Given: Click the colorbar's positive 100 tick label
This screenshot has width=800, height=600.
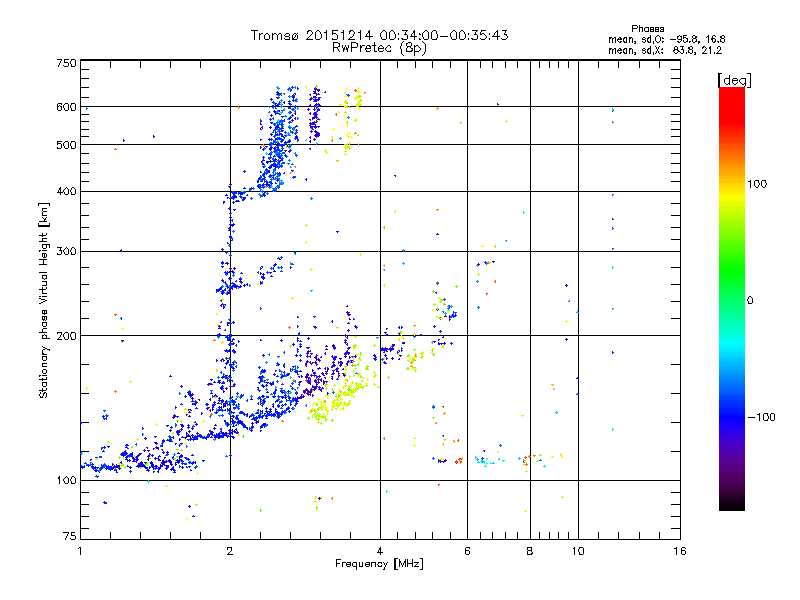Looking at the screenshot, I should tap(757, 184).
